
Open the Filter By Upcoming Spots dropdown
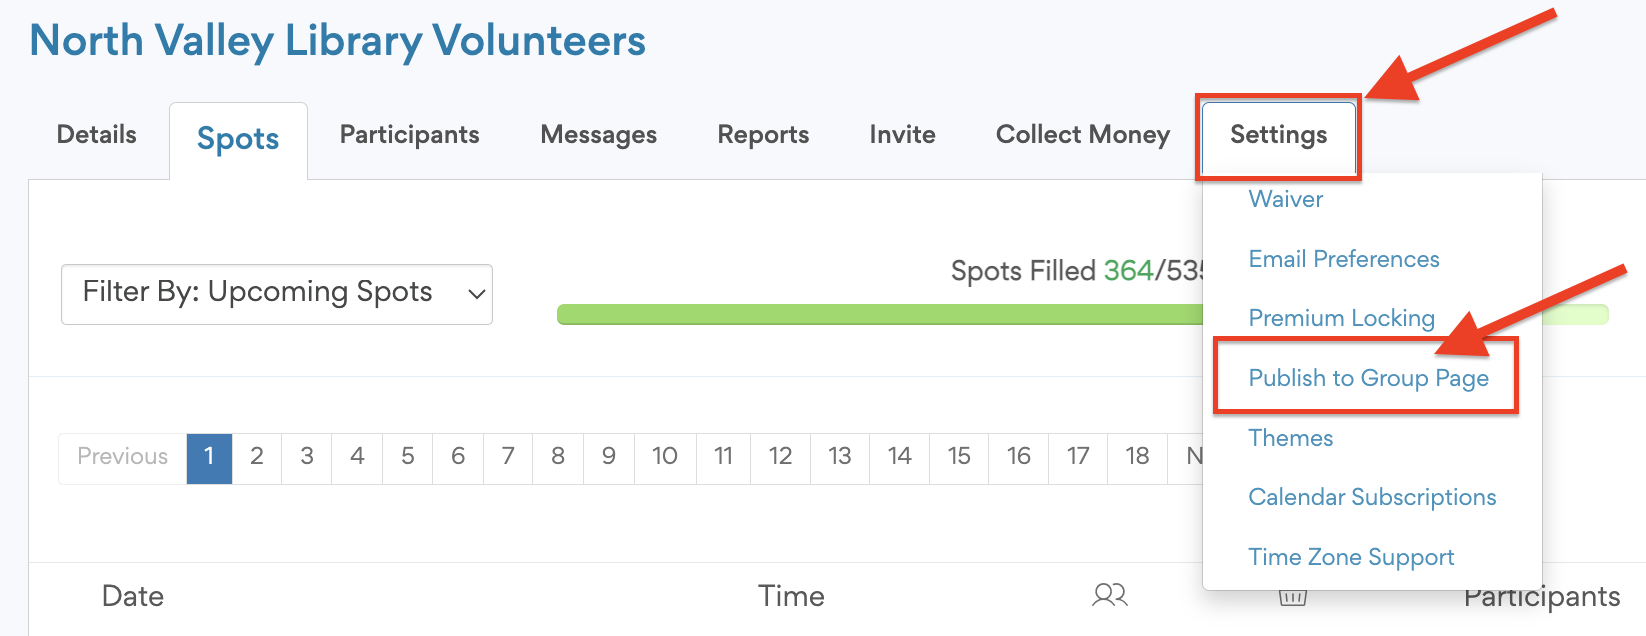coord(277,294)
